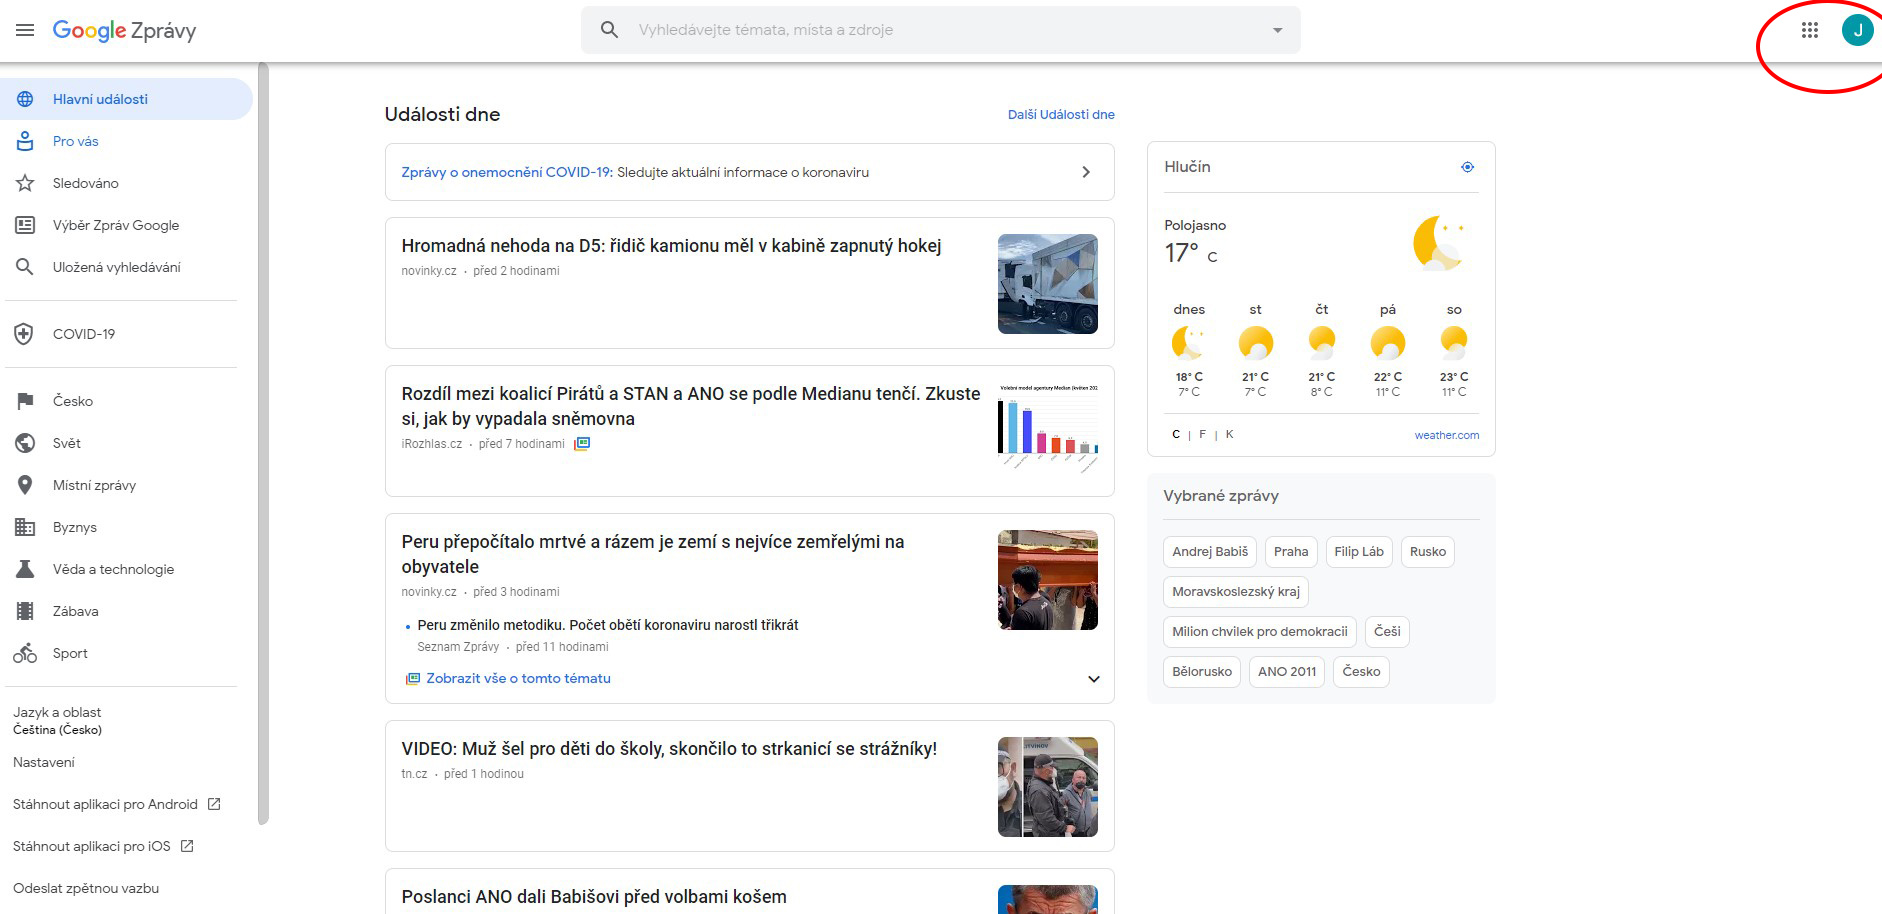Open the Google apps grid
The height and width of the screenshot is (914, 1882).
[x=1810, y=30]
